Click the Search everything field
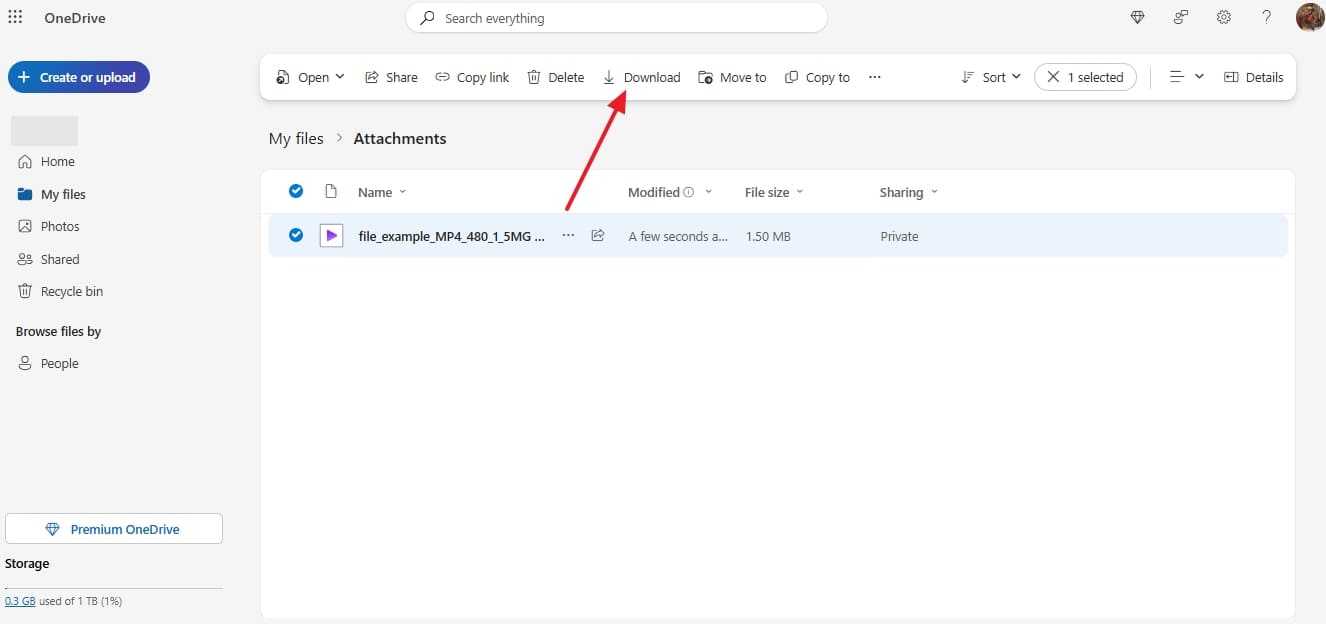Viewport: 1326px width, 624px height. (616, 17)
